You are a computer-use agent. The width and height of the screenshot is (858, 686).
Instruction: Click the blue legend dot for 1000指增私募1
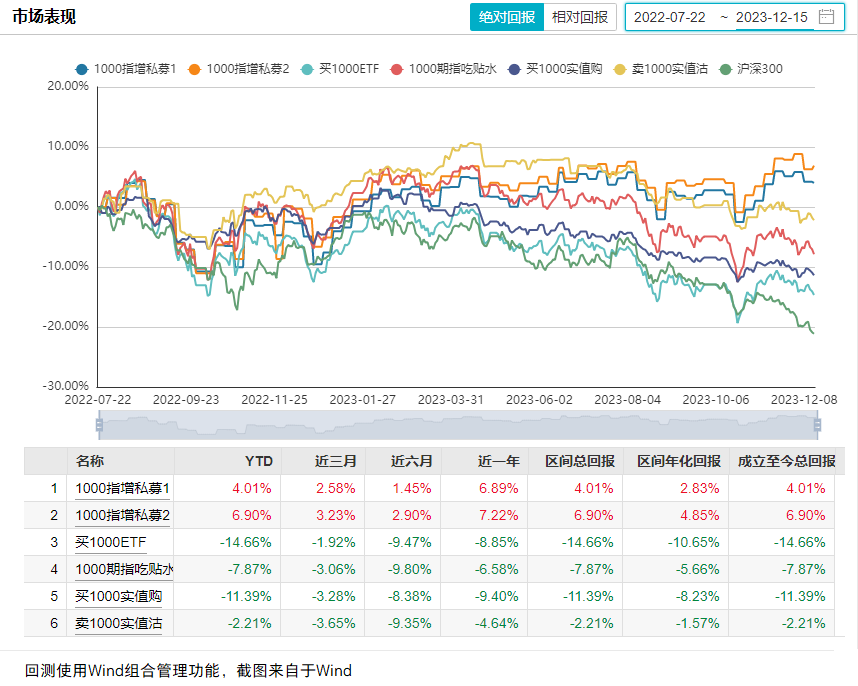point(81,69)
